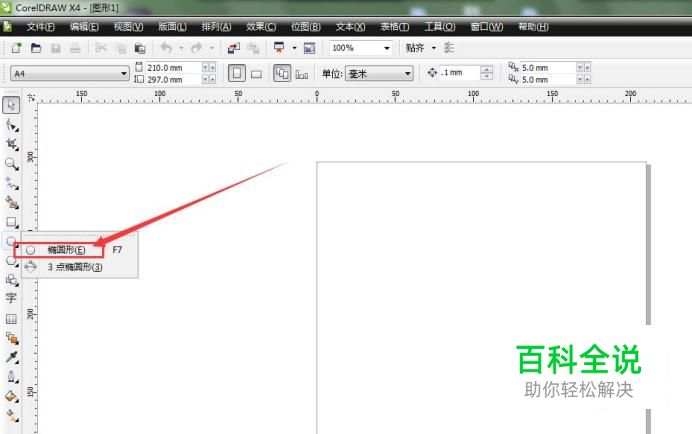
Task: Open the 毫米 units dropdown
Action: pos(408,73)
